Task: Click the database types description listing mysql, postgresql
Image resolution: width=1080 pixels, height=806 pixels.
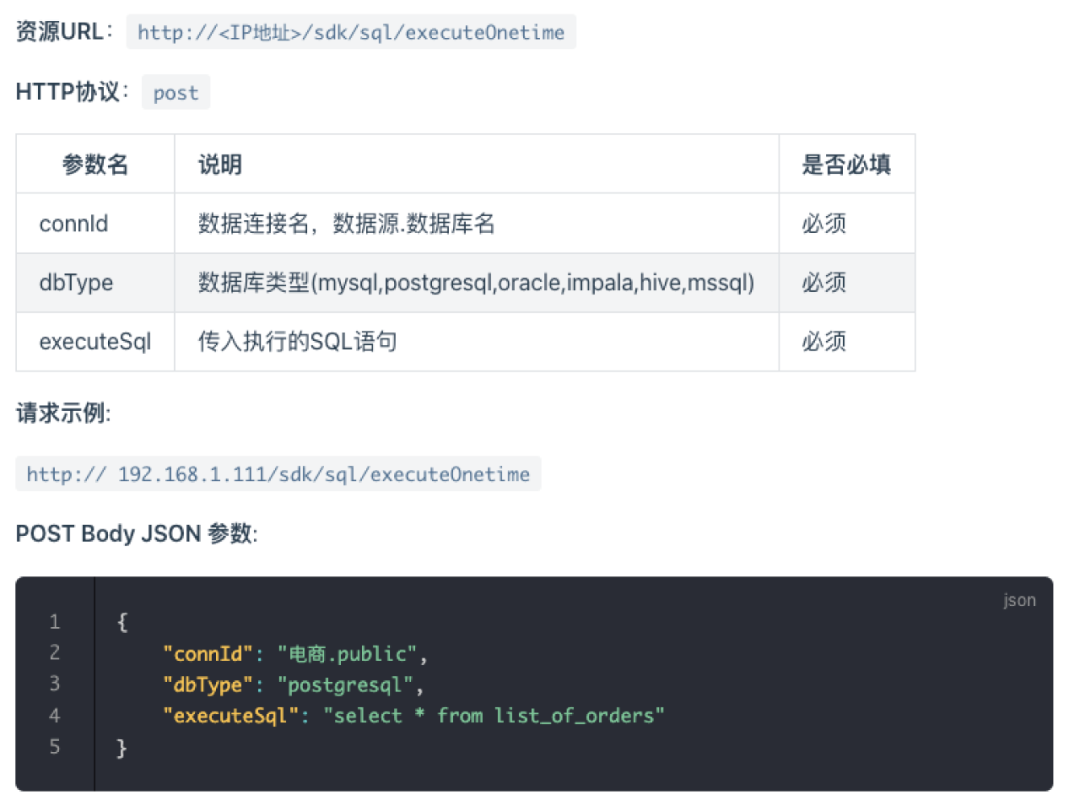Action: click(x=476, y=282)
